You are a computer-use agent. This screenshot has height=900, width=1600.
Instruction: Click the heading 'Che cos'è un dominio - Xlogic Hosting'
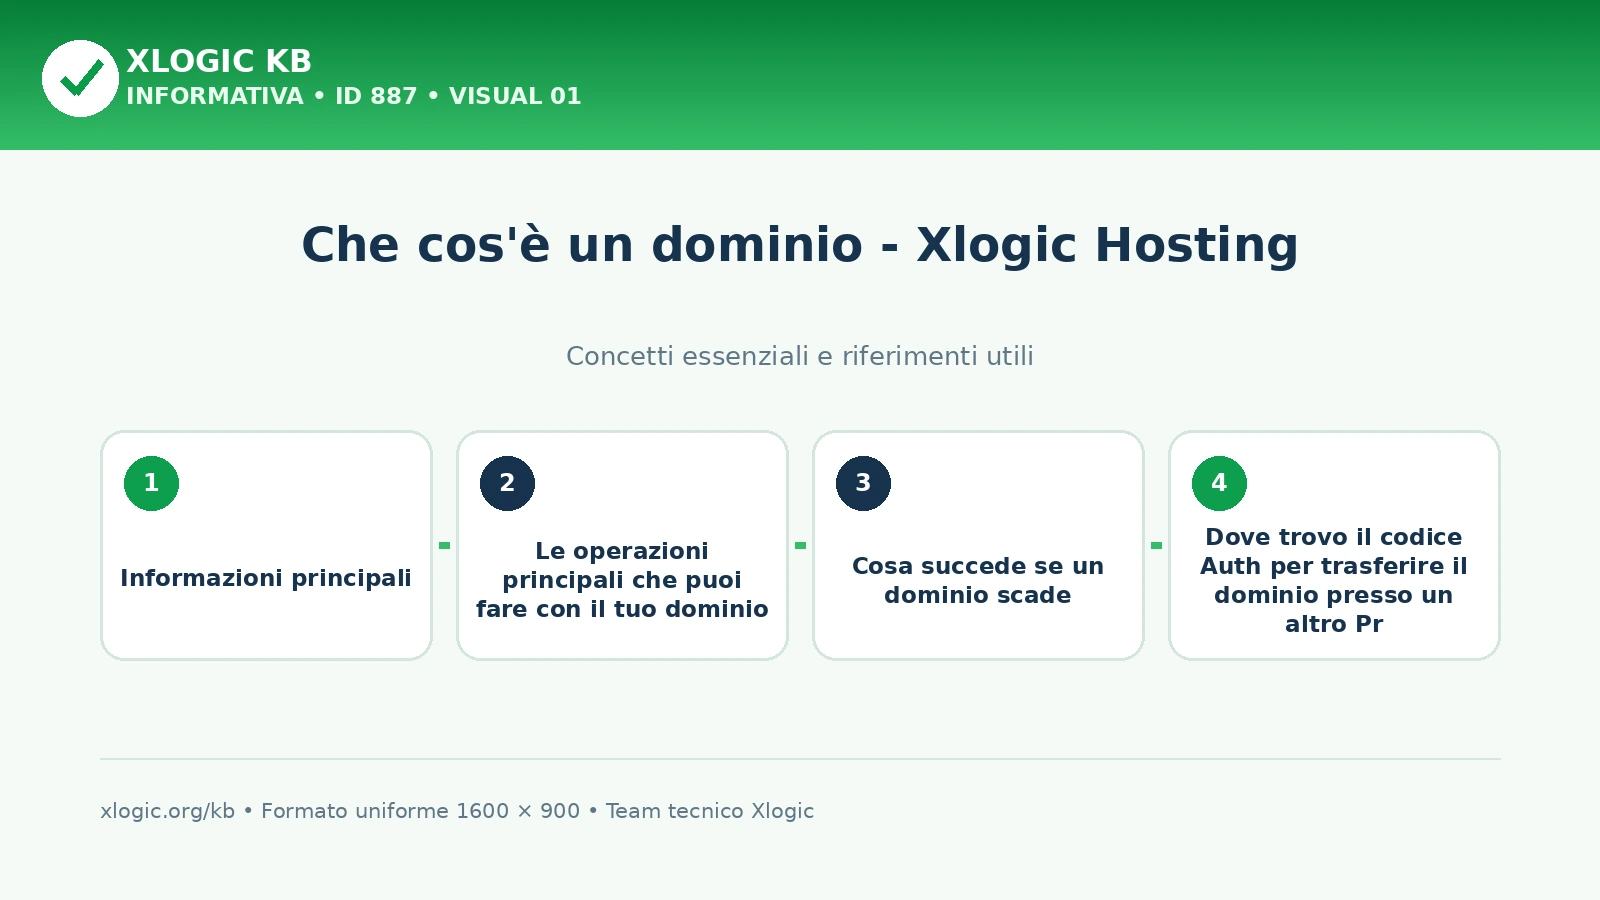[x=800, y=245]
